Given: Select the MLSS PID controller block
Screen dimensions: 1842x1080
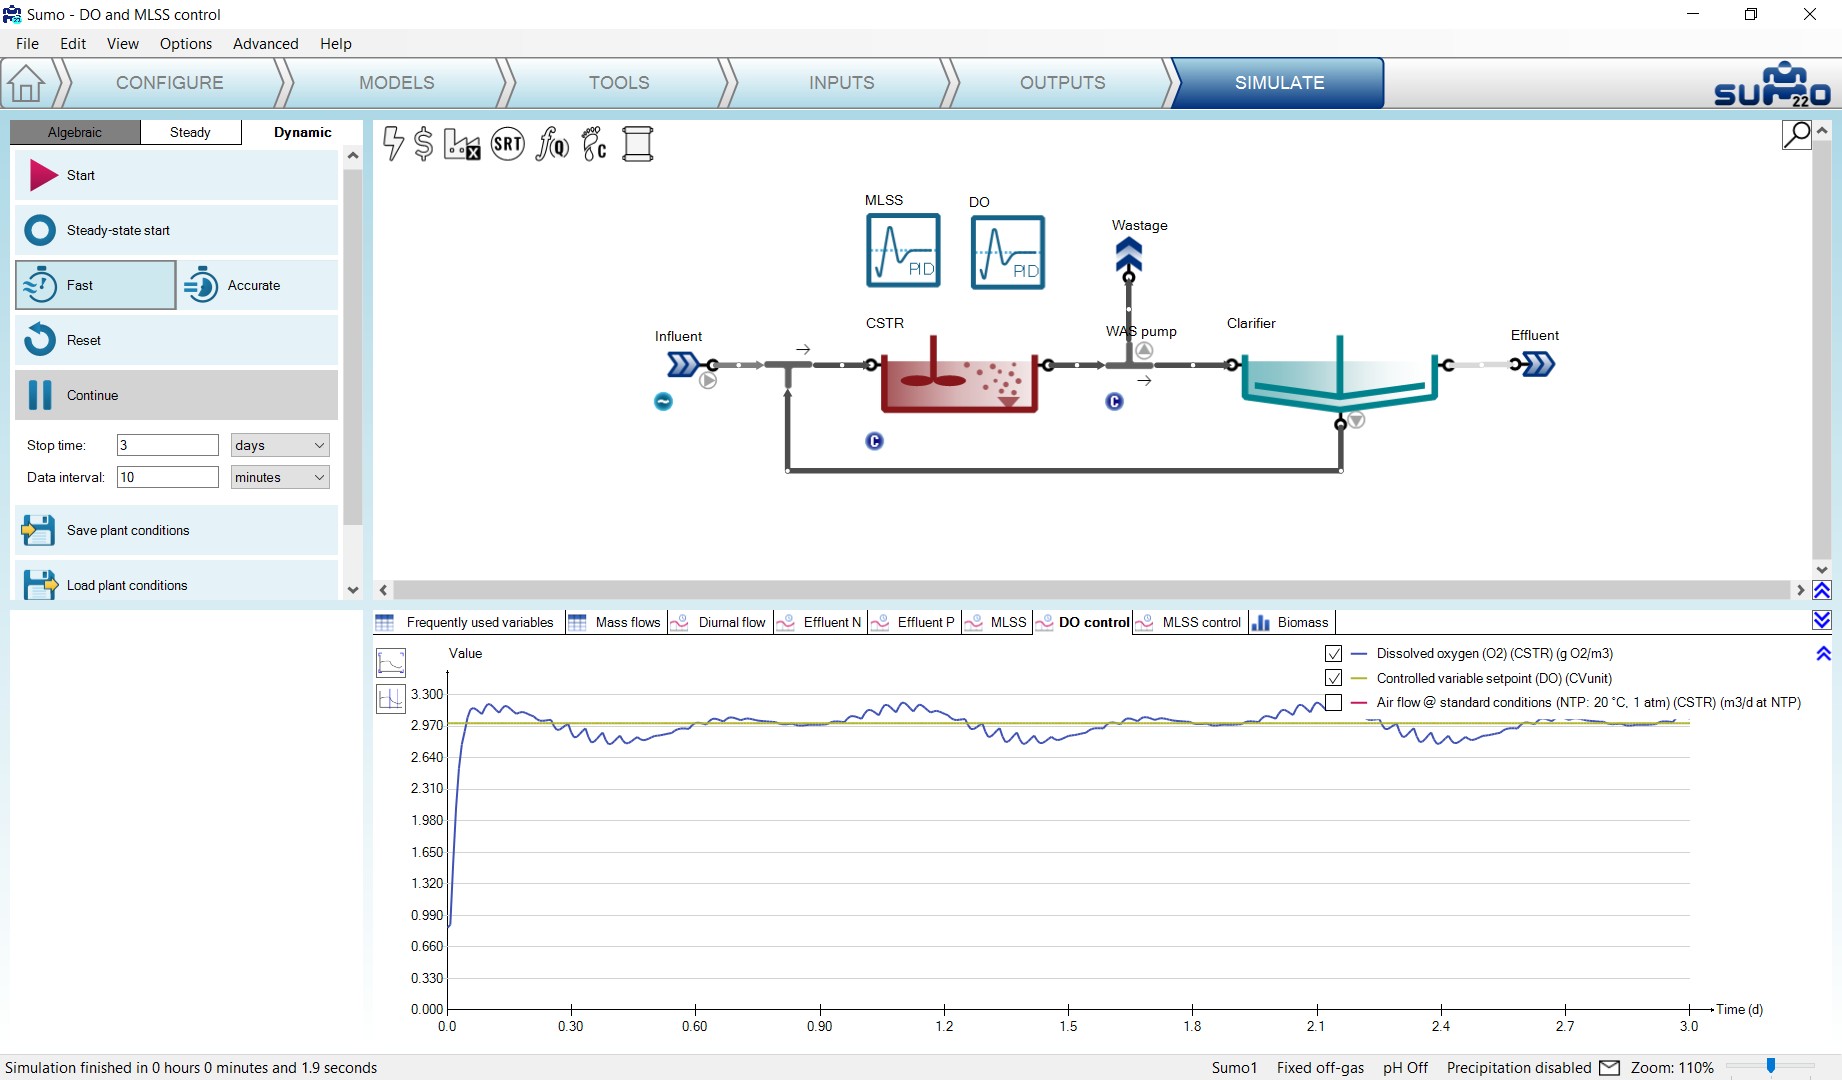Looking at the screenshot, I should (903, 251).
